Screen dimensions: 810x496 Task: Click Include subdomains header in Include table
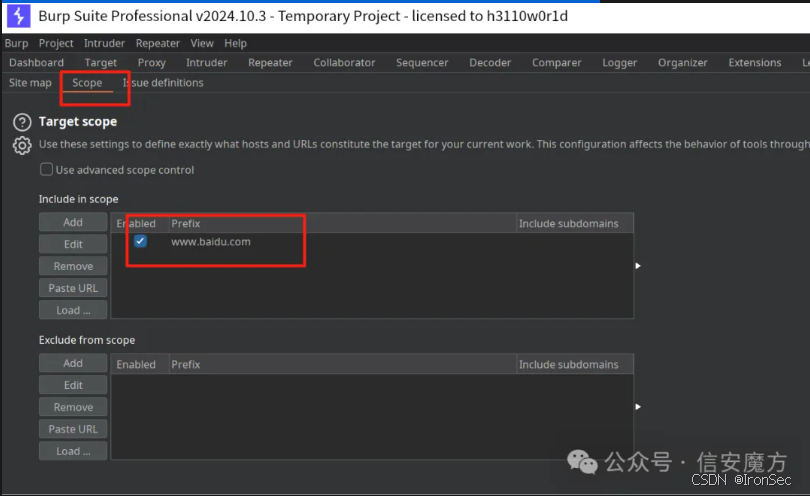574,224
